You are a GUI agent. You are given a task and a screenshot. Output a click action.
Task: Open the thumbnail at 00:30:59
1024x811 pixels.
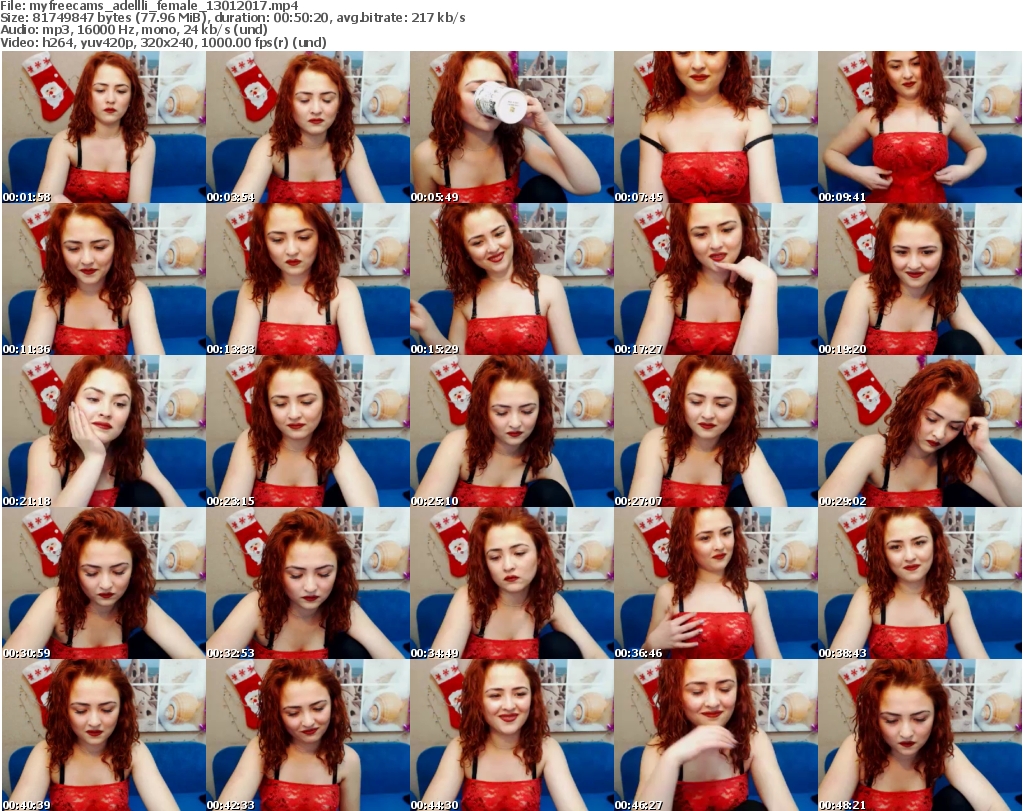coord(104,583)
